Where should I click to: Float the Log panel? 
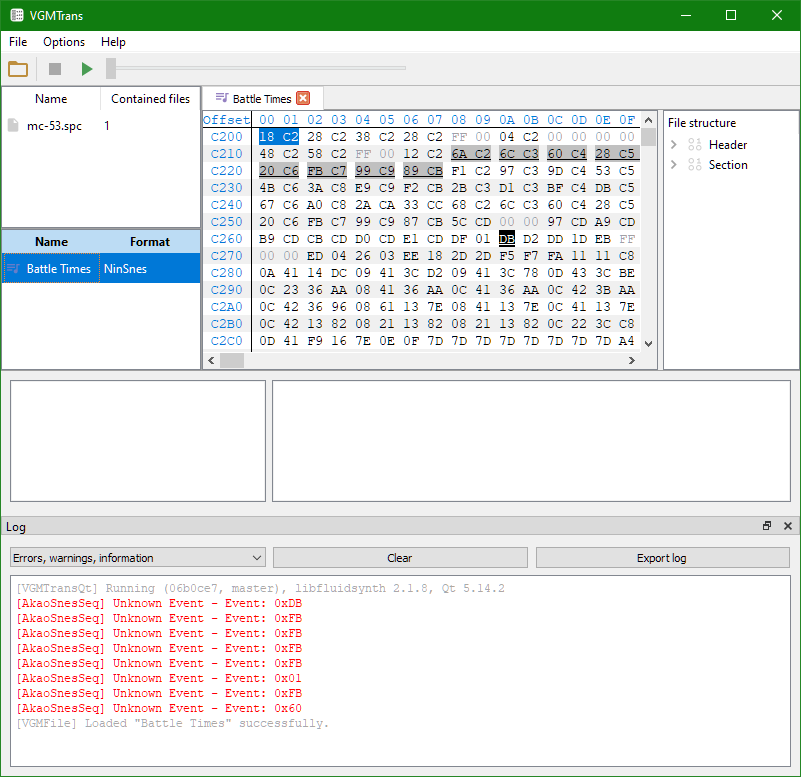767,526
